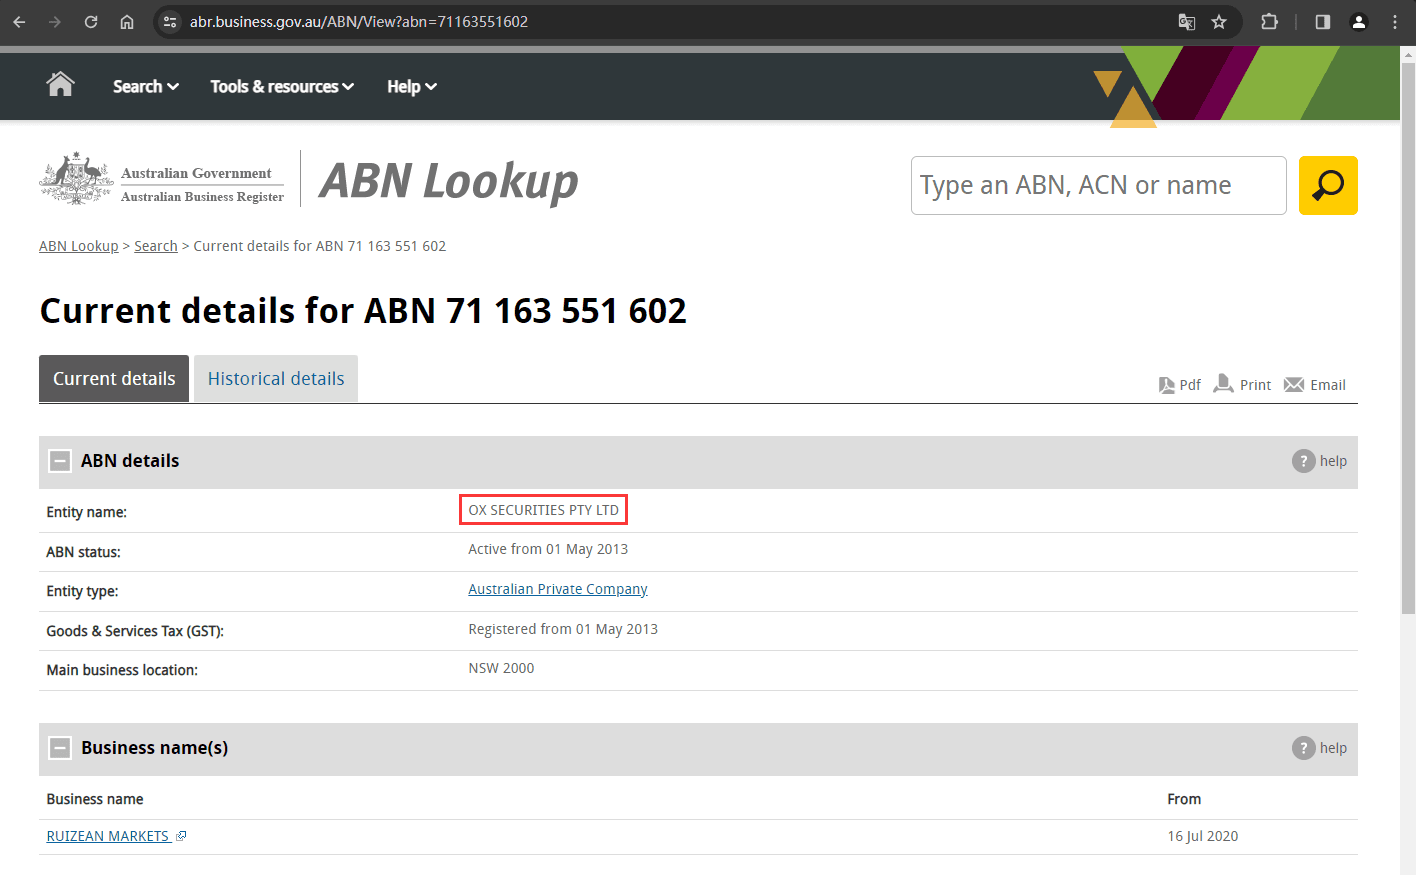
Task: Click the browser address bar URL
Action: pos(359,22)
